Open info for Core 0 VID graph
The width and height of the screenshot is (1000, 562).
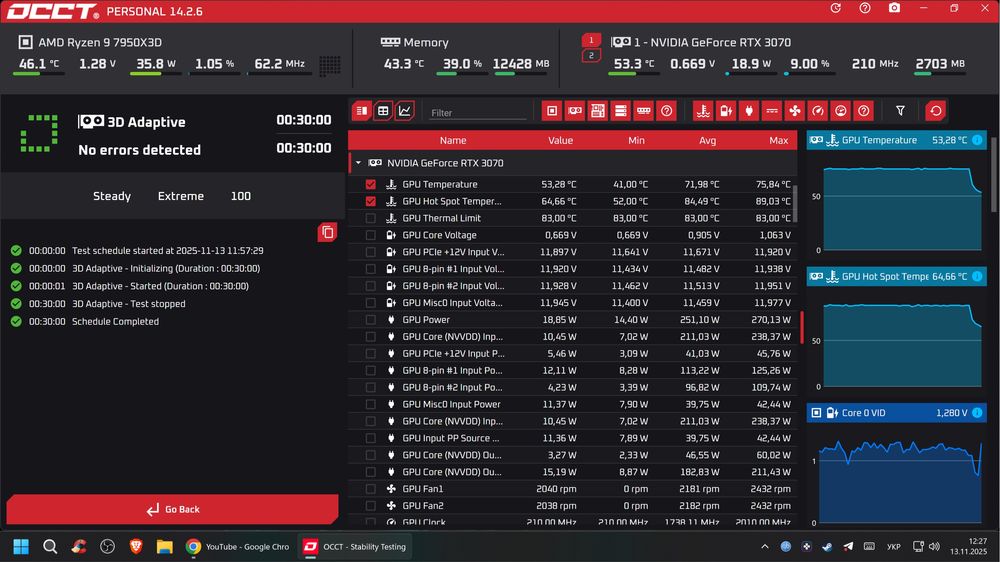click(977, 413)
